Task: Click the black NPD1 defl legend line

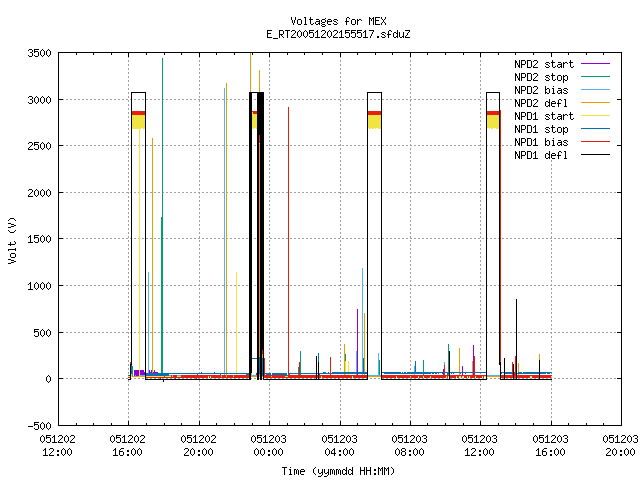Action: pyautogui.click(x=595, y=155)
